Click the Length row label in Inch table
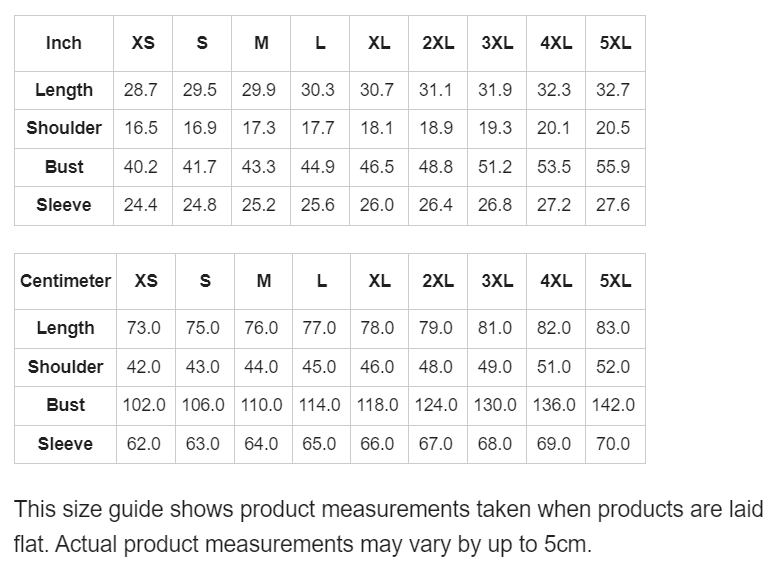Viewport: 771px width, 562px height. [x=64, y=90]
